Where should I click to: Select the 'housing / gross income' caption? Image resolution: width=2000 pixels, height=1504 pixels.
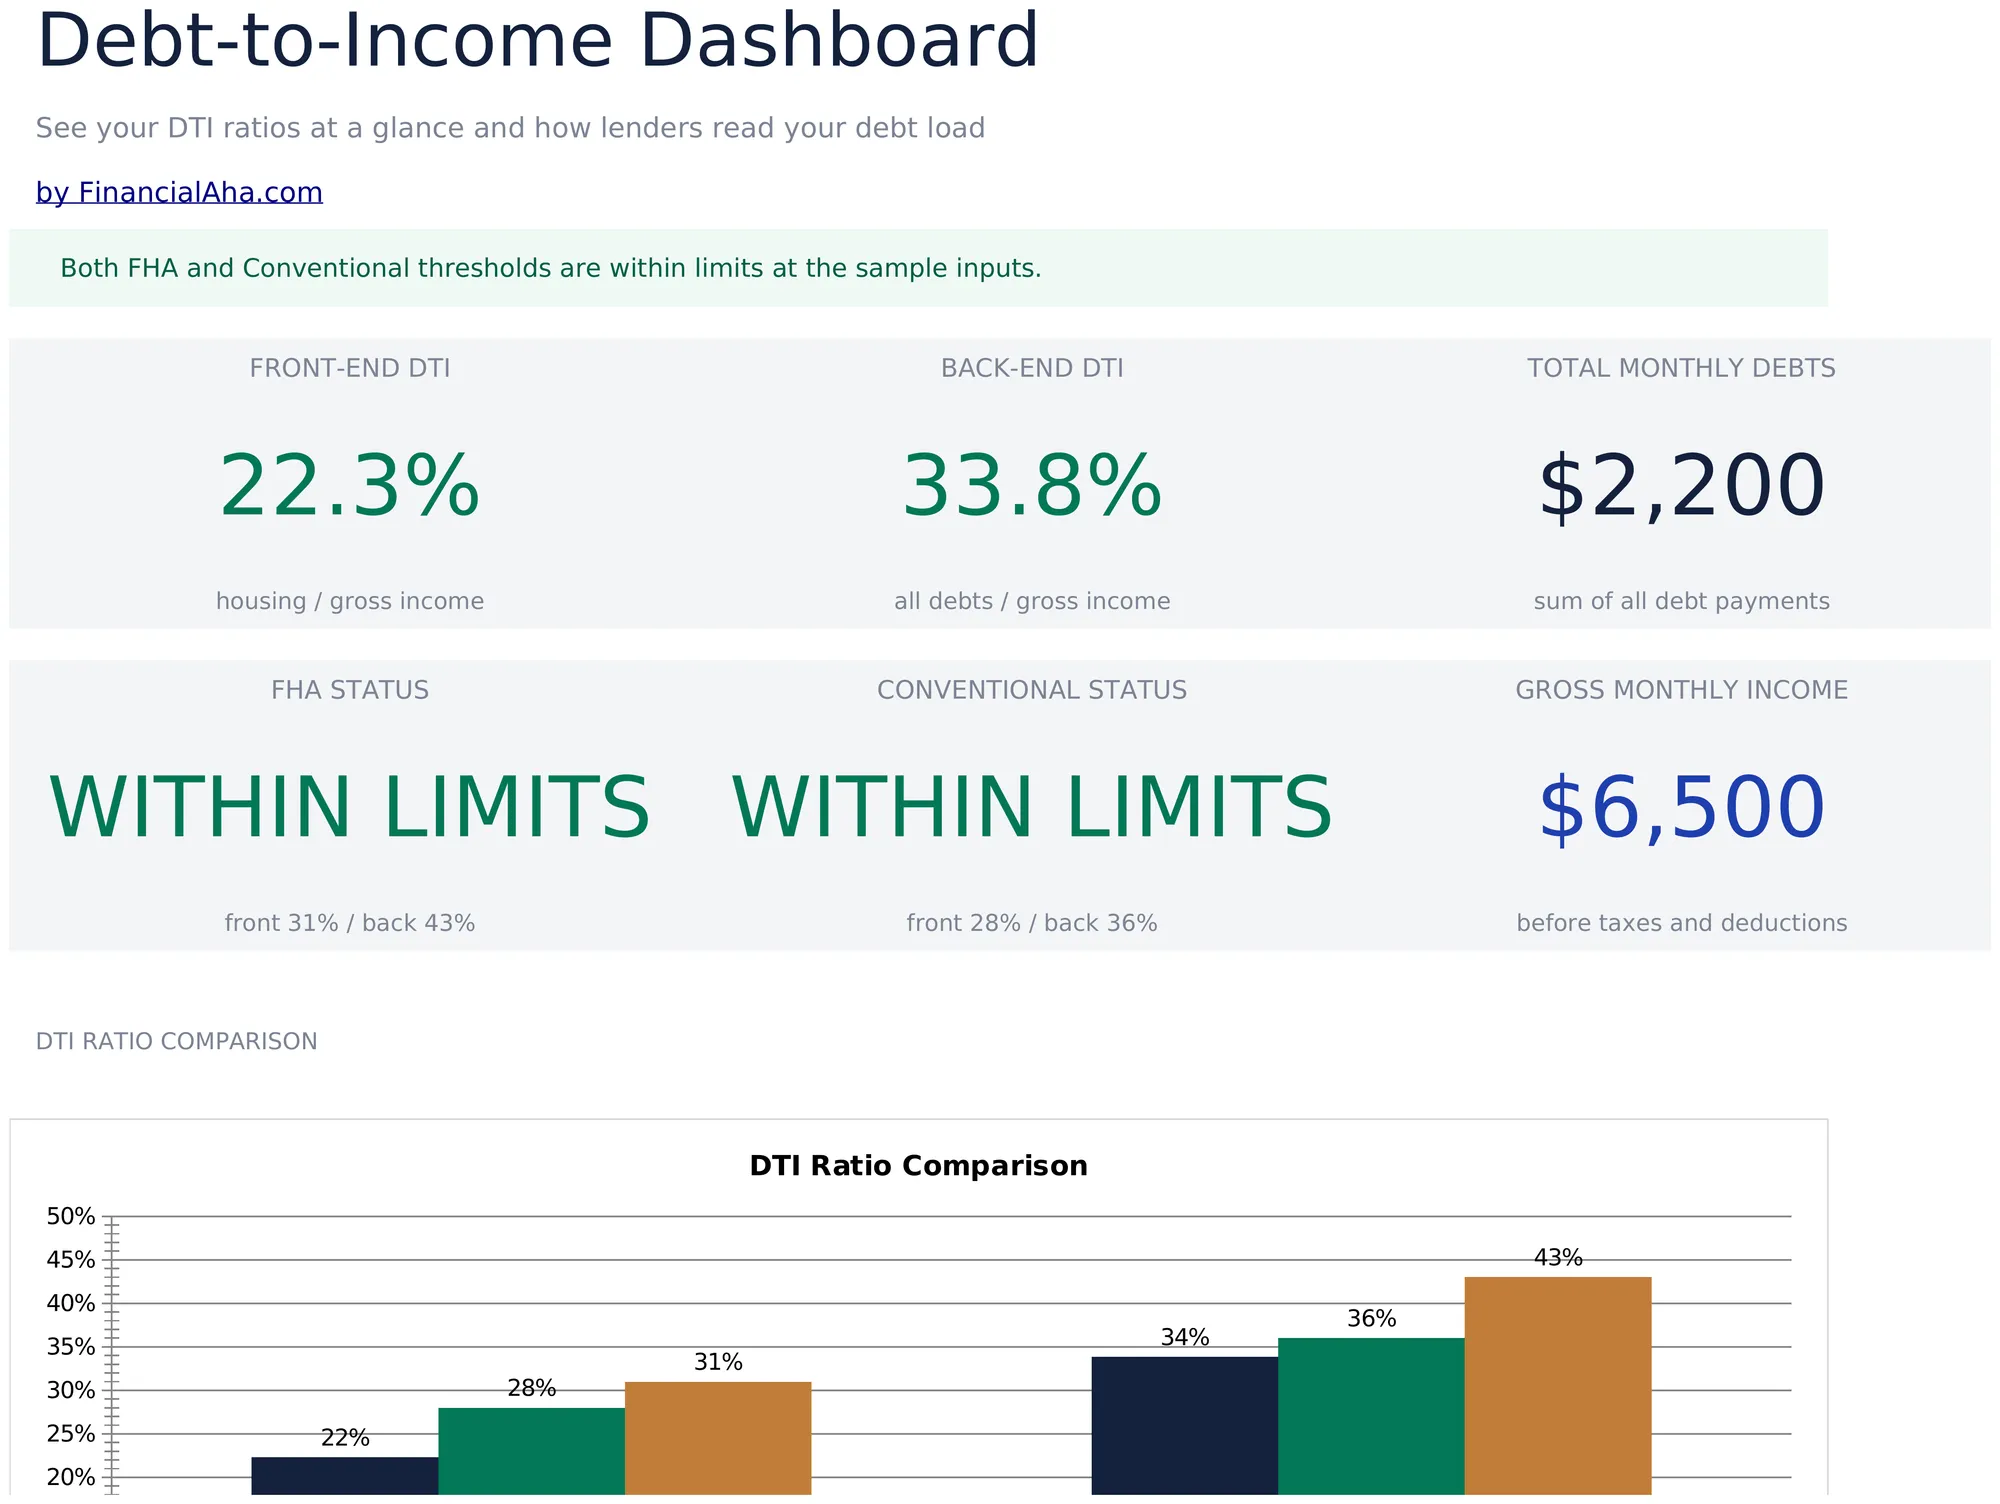[350, 601]
